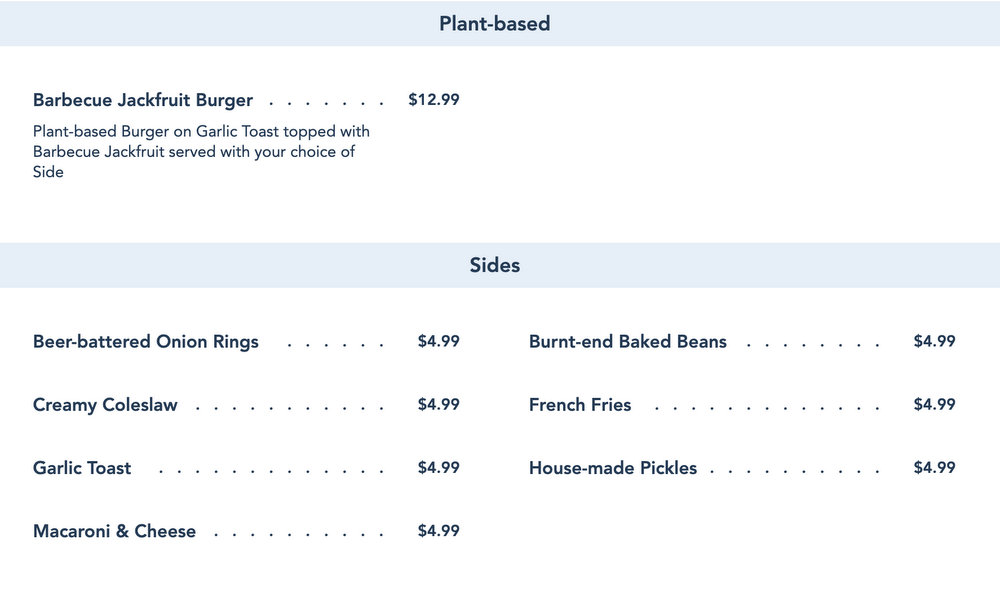Click the Barbecue Jackfruit Burger description text

point(200,151)
